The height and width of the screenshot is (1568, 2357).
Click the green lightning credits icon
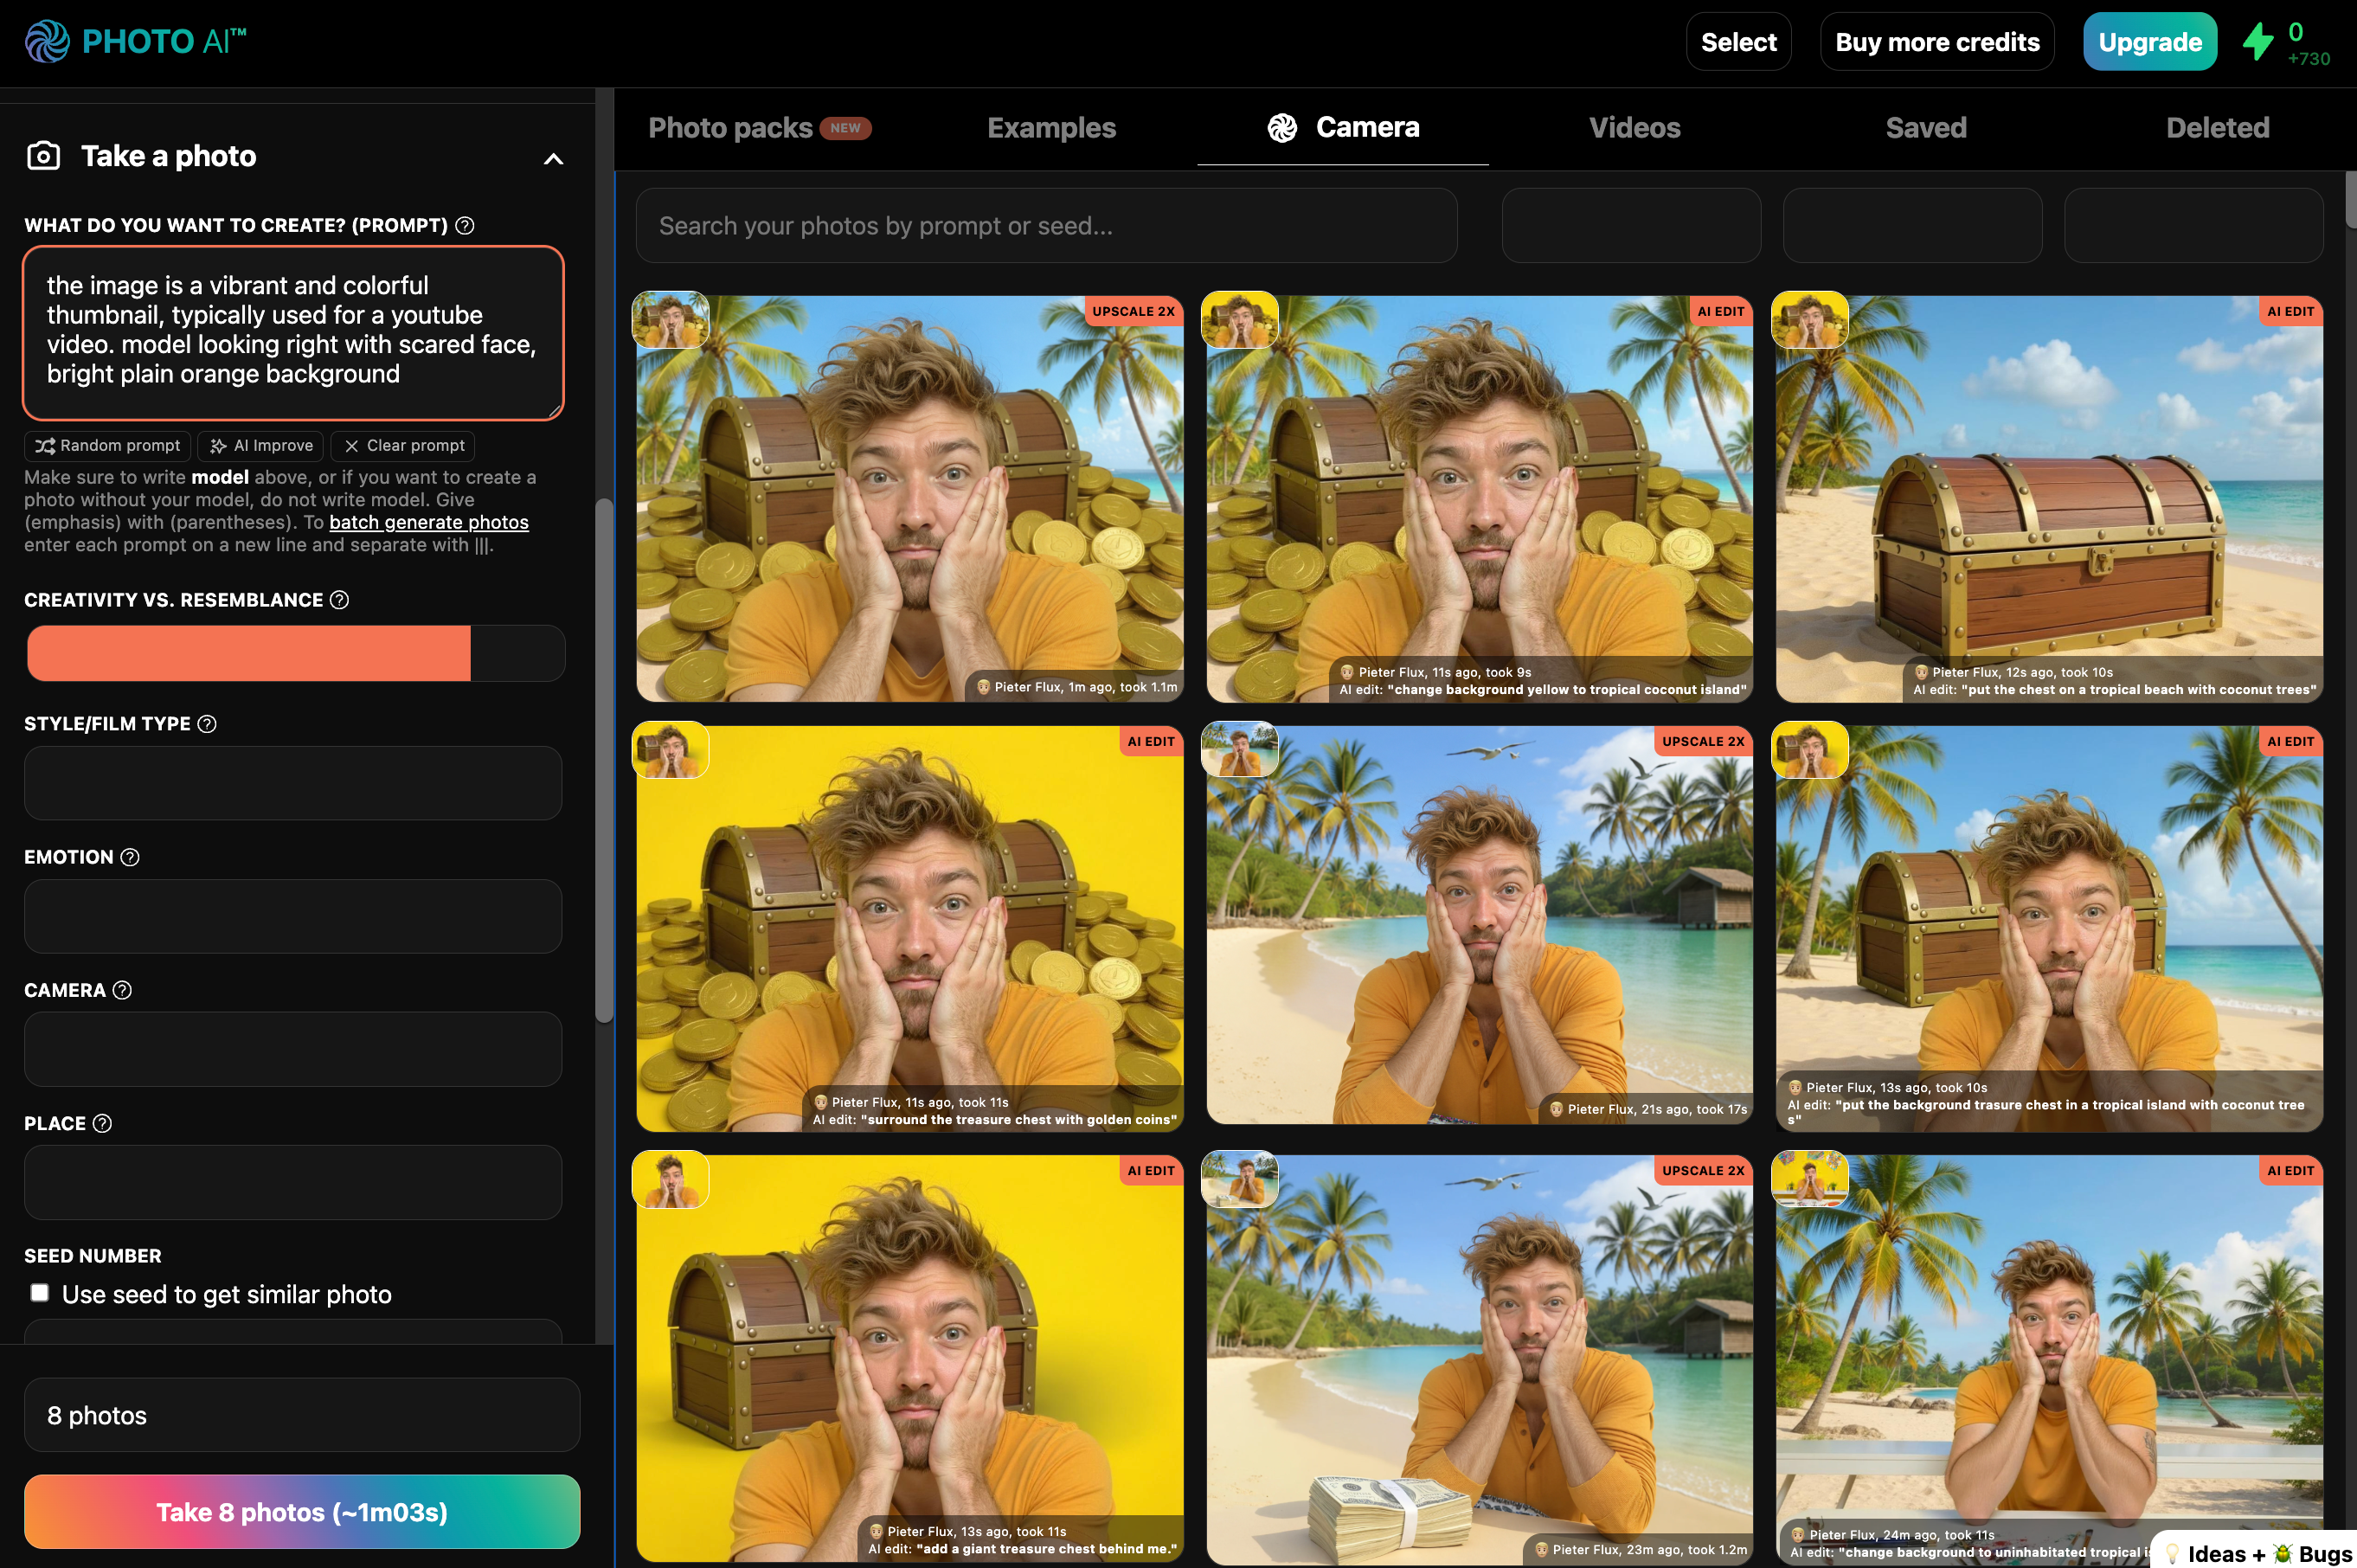tap(2257, 42)
